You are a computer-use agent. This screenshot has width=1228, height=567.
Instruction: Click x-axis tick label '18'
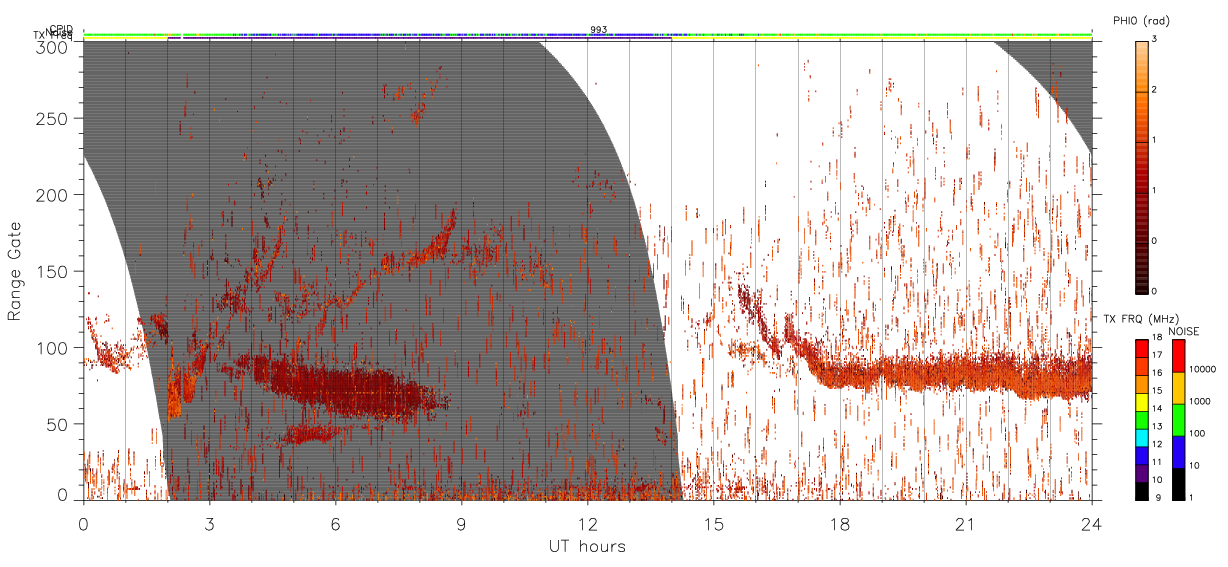pyautogui.click(x=840, y=524)
